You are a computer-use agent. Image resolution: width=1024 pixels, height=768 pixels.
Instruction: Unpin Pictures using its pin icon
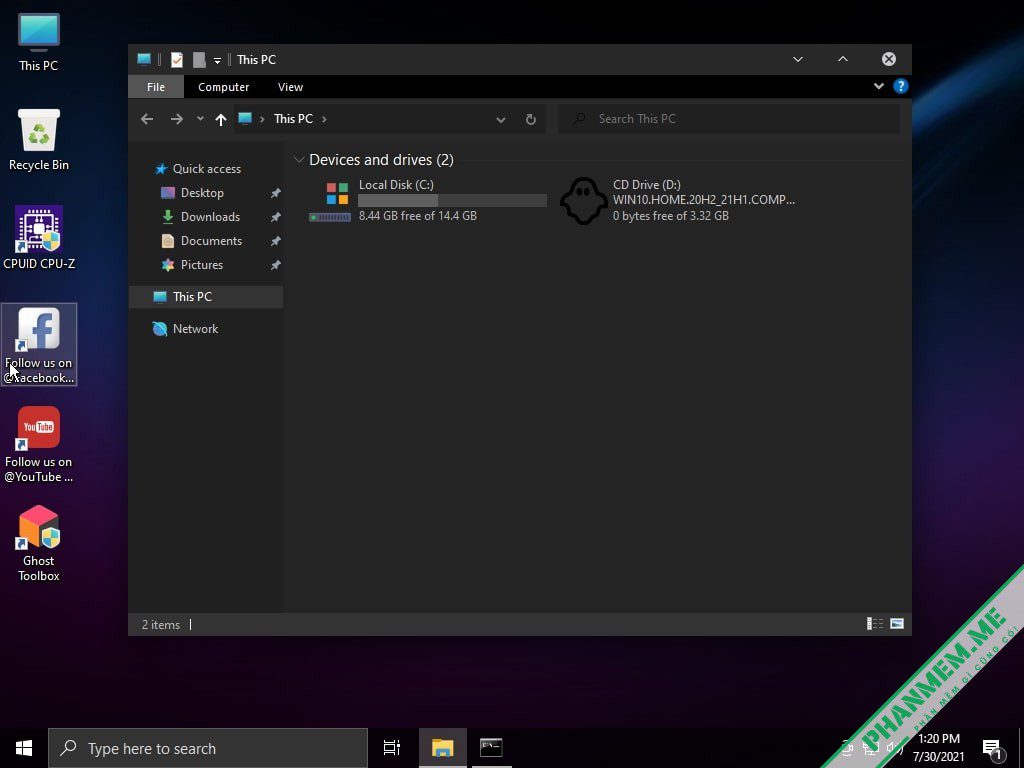tap(276, 265)
